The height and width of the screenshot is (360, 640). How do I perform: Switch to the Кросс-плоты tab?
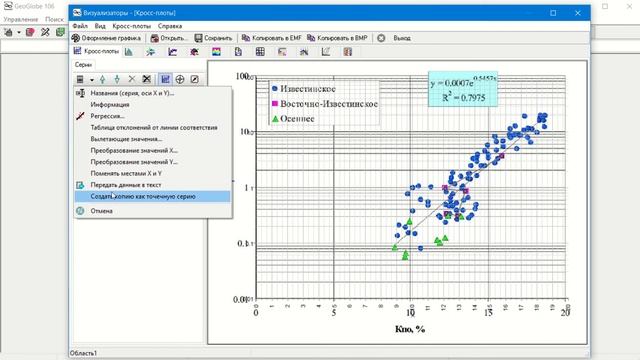(x=96, y=51)
